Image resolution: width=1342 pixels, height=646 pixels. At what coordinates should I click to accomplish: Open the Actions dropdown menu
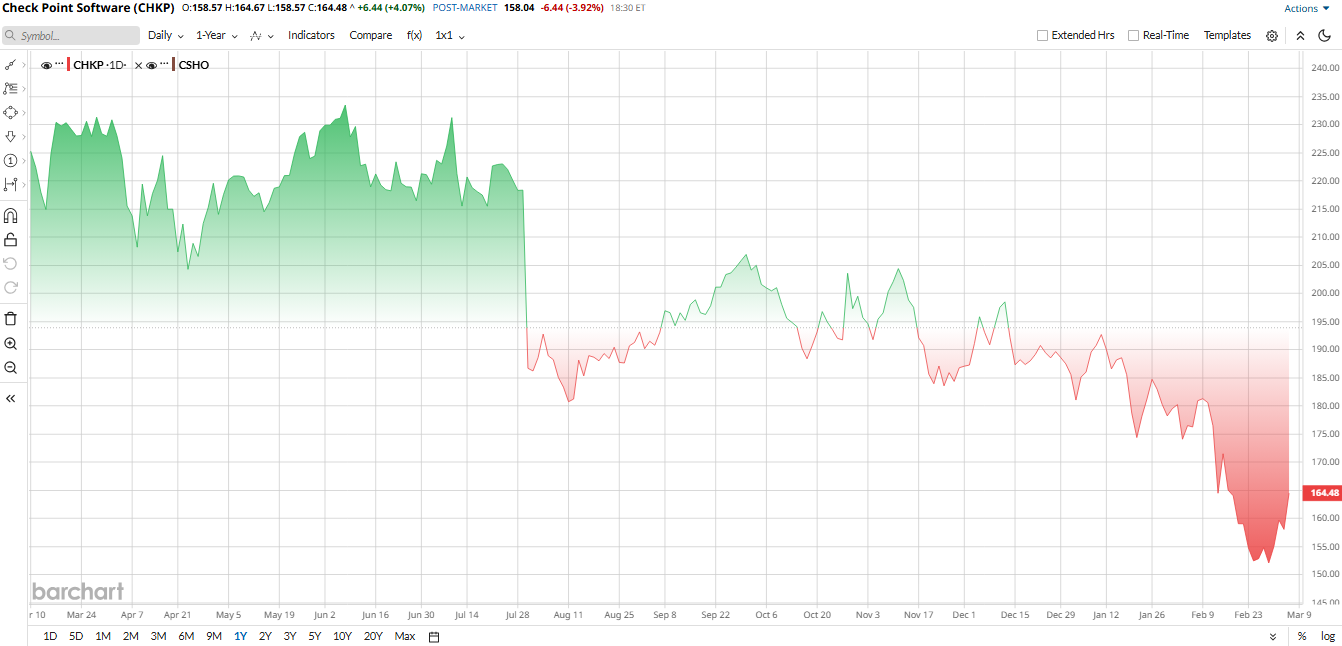coord(1307,8)
